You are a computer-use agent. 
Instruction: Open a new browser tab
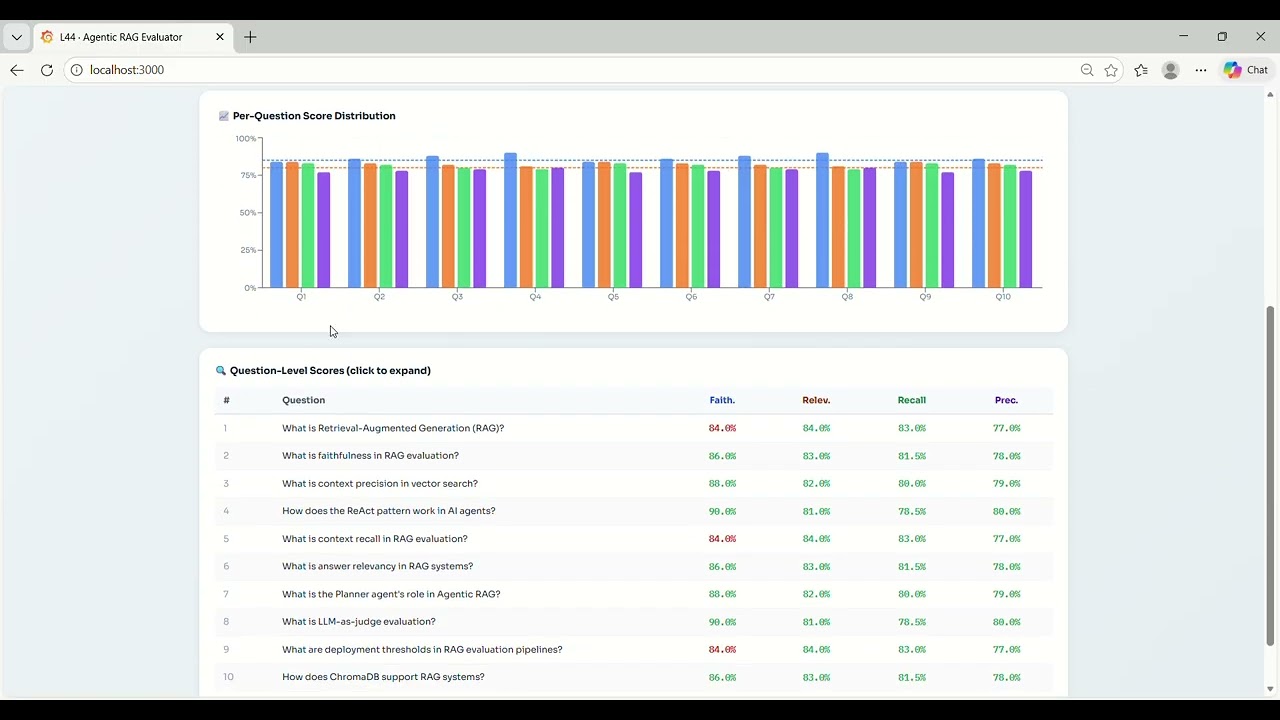(250, 37)
